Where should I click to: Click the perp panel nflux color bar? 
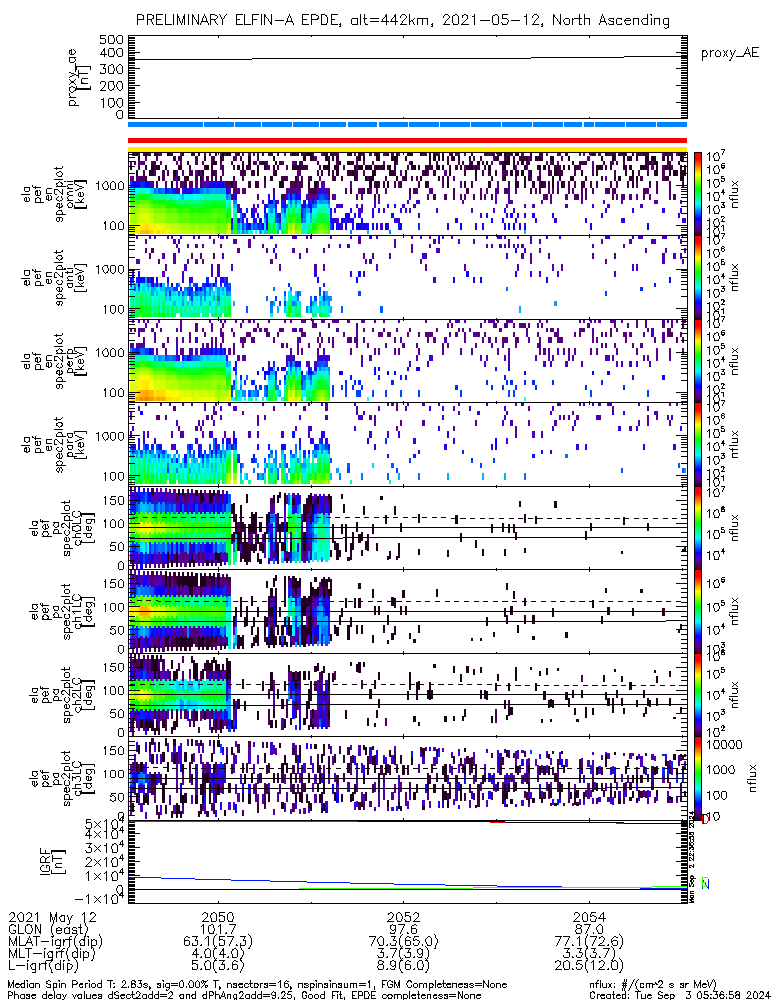698,361
